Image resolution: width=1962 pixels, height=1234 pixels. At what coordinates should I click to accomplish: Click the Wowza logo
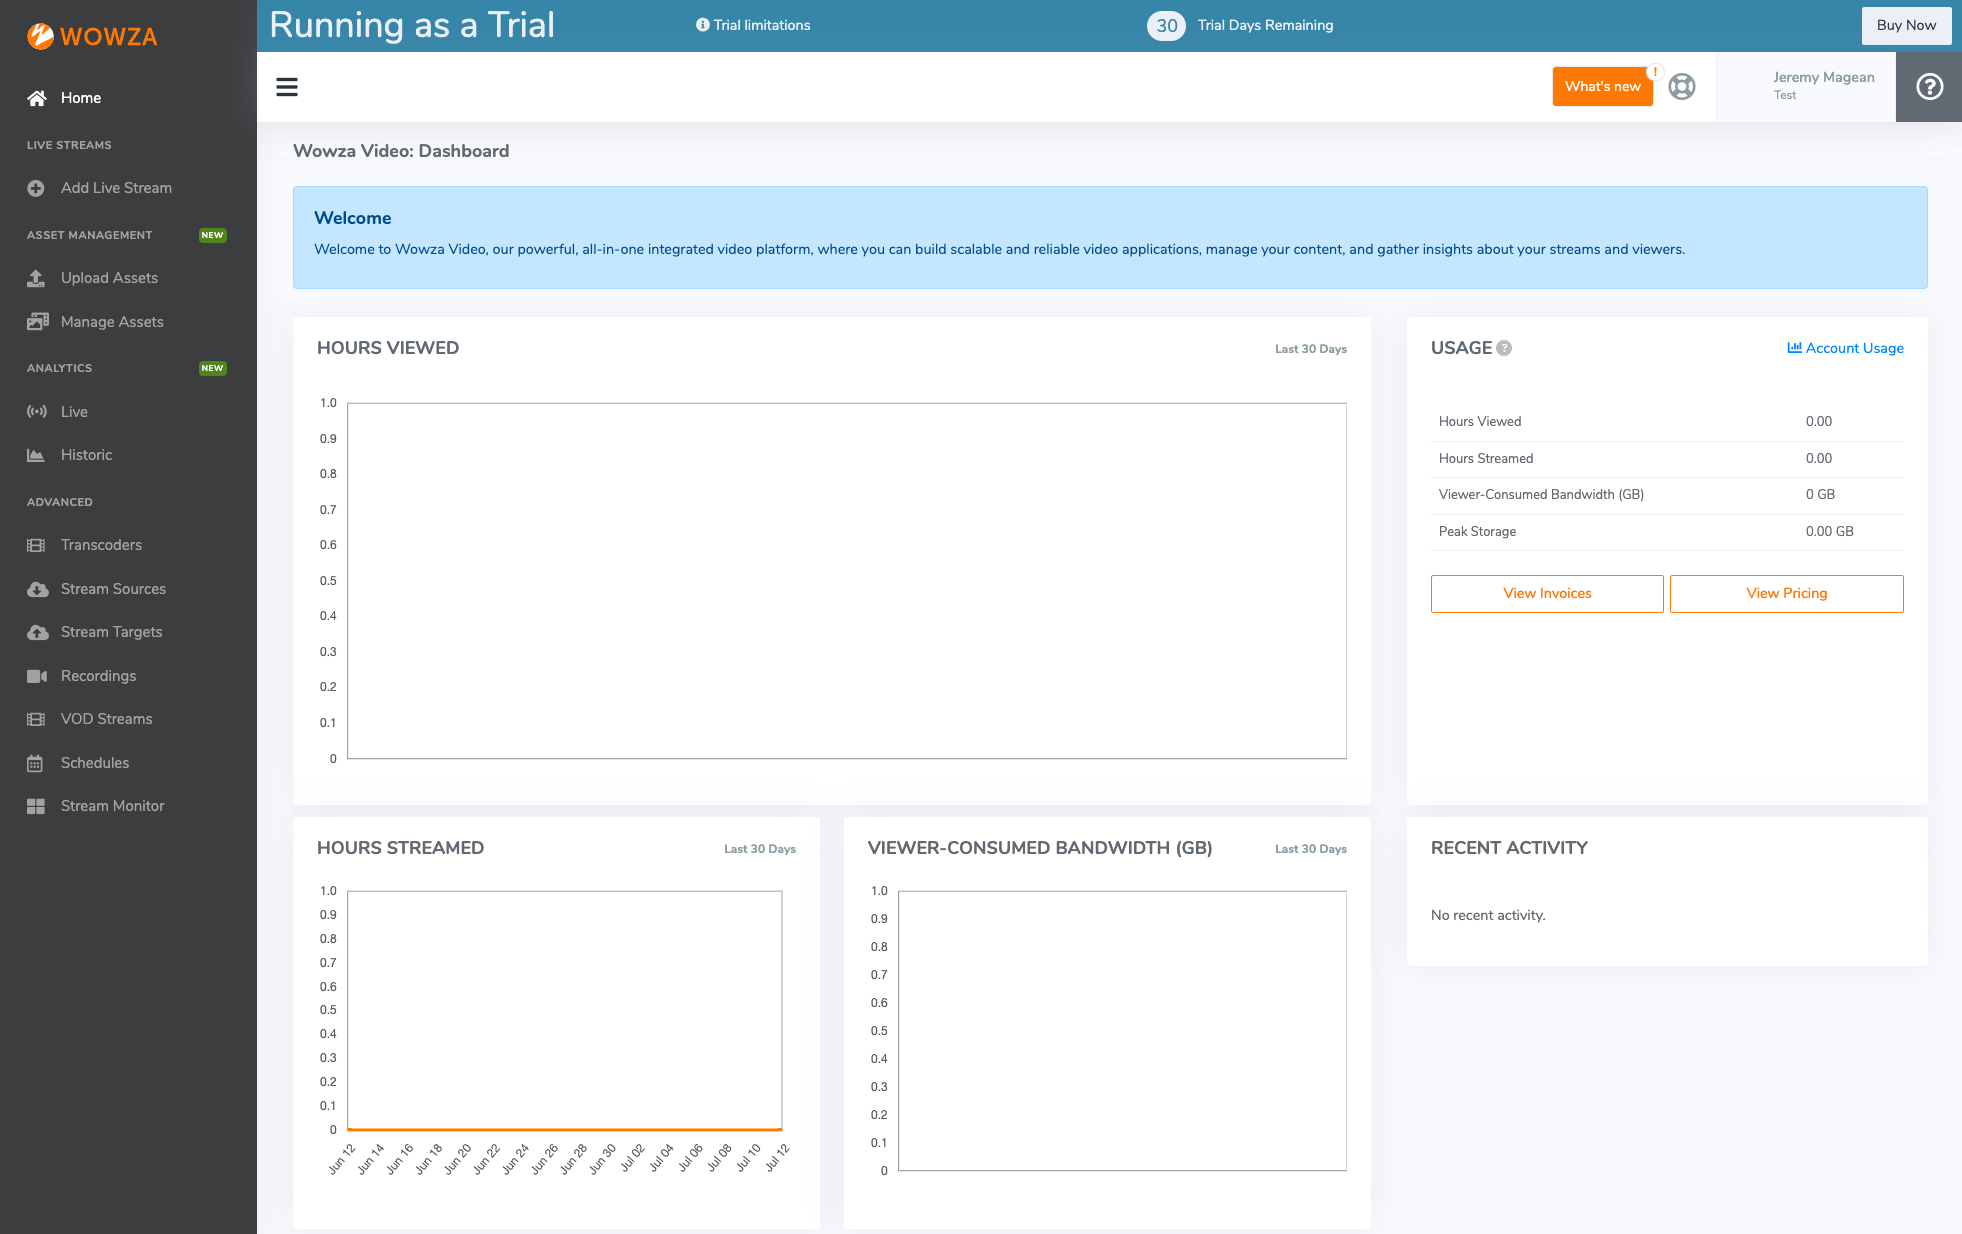(x=92, y=37)
